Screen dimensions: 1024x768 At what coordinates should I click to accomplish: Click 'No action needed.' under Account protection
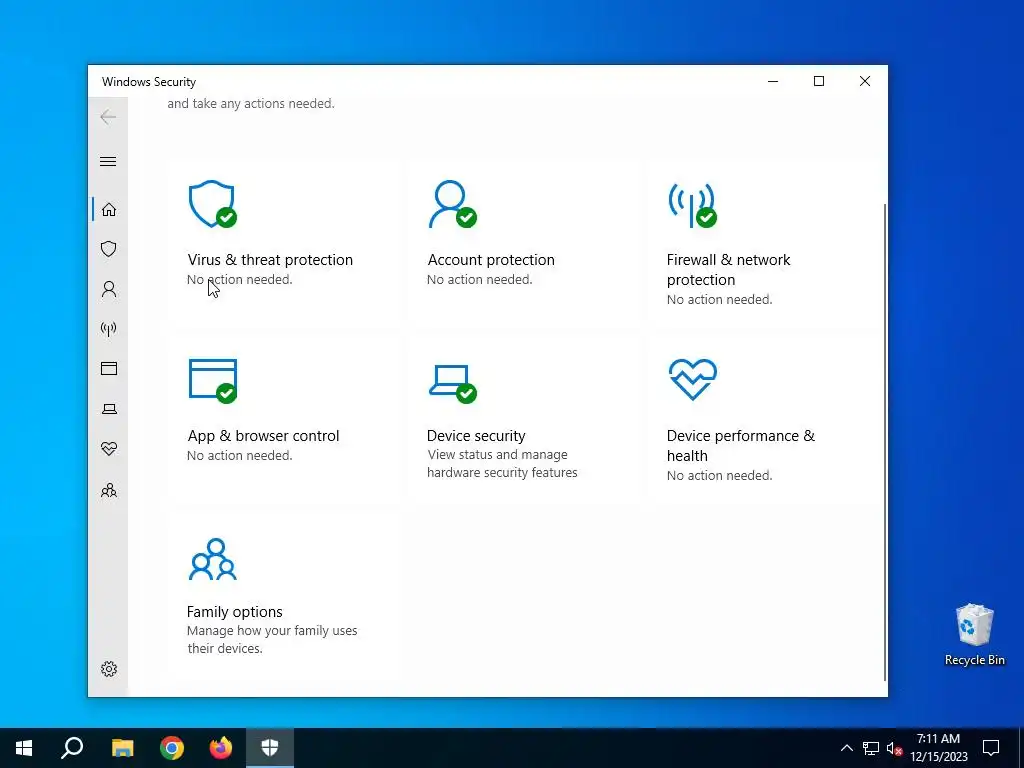[x=479, y=280]
